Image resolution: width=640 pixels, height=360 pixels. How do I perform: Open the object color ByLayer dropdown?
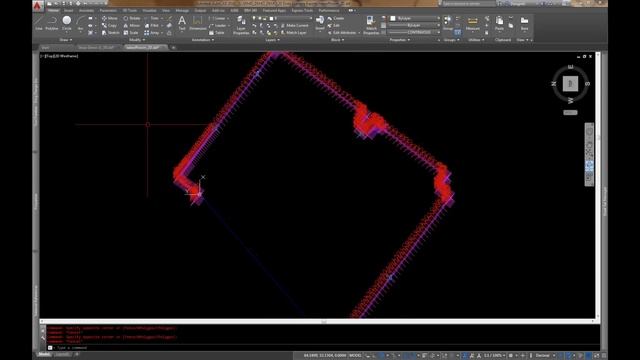pos(414,18)
